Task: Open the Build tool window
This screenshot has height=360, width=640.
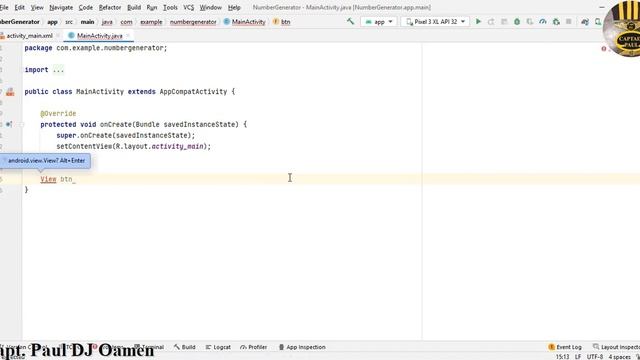Action: [184, 347]
